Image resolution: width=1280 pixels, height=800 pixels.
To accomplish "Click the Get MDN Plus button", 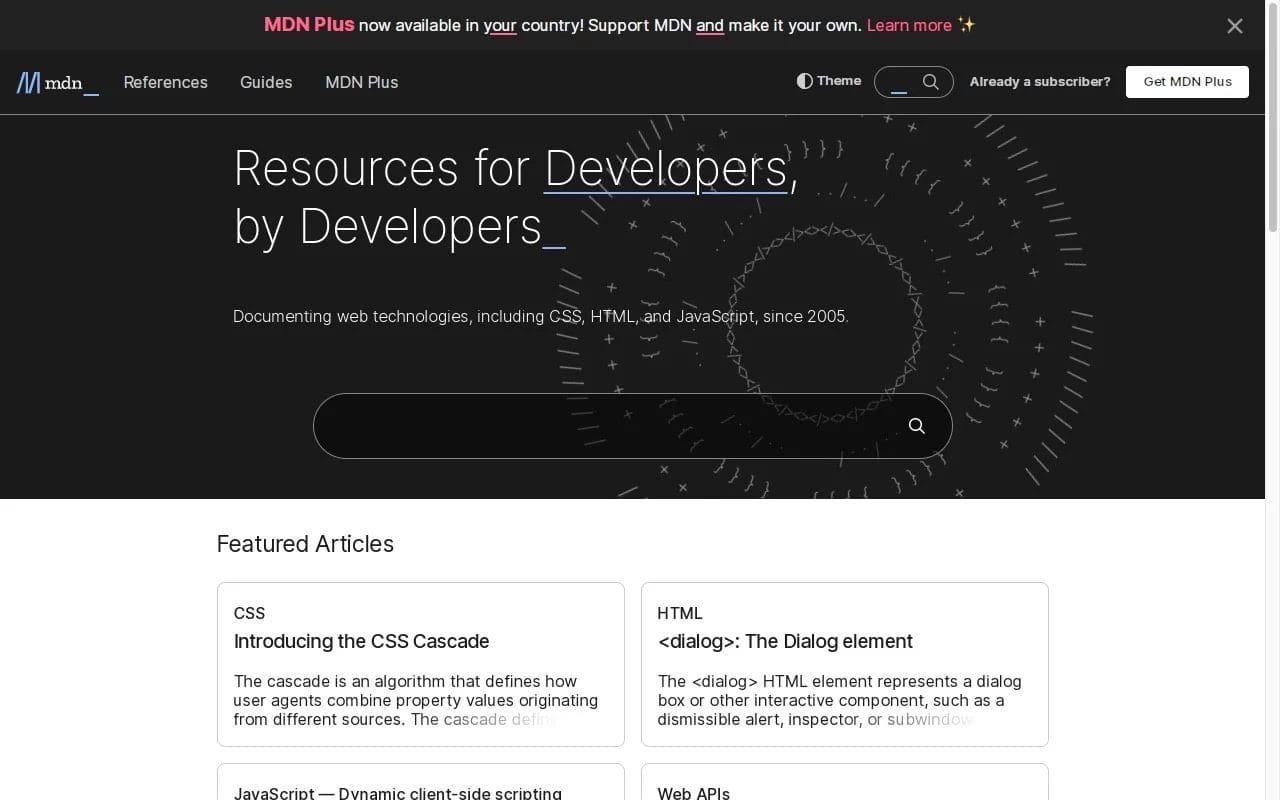I will [x=1187, y=82].
